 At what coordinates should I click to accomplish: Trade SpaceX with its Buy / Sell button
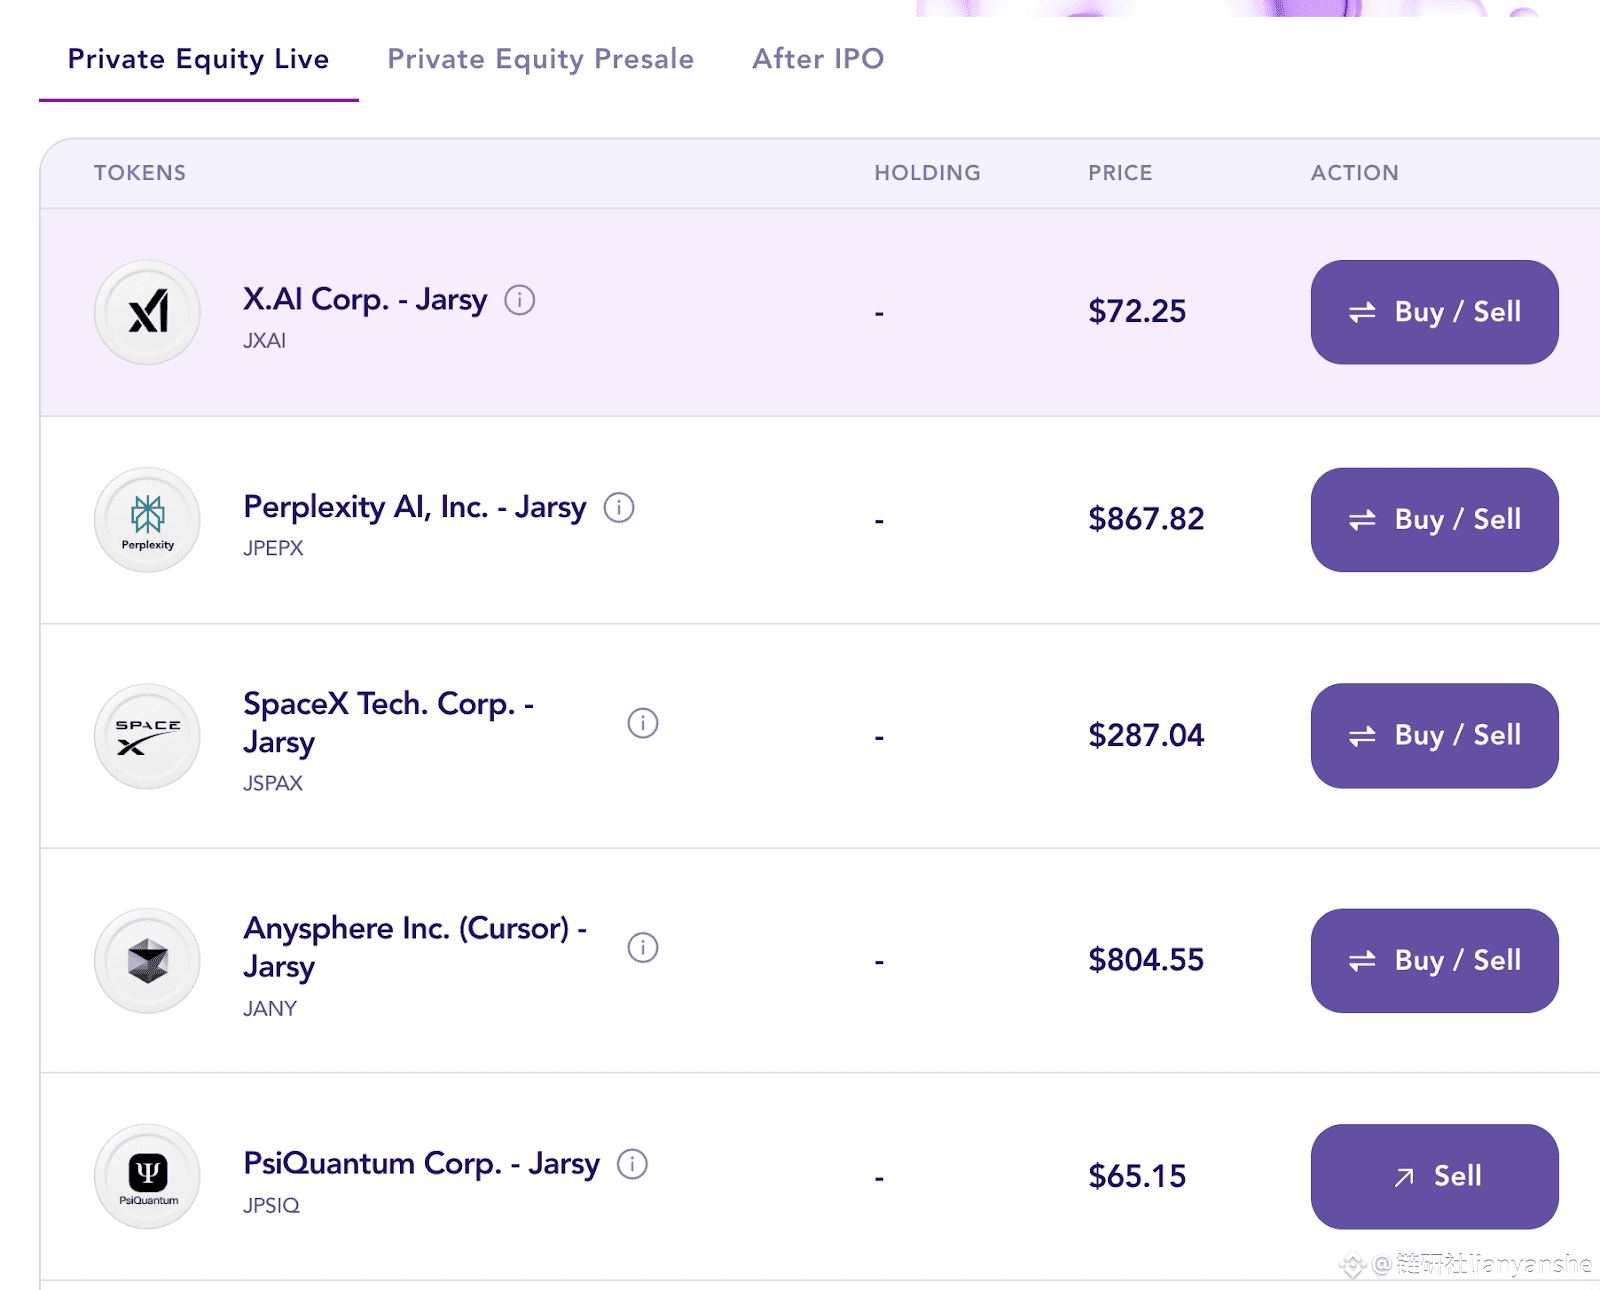(1434, 736)
